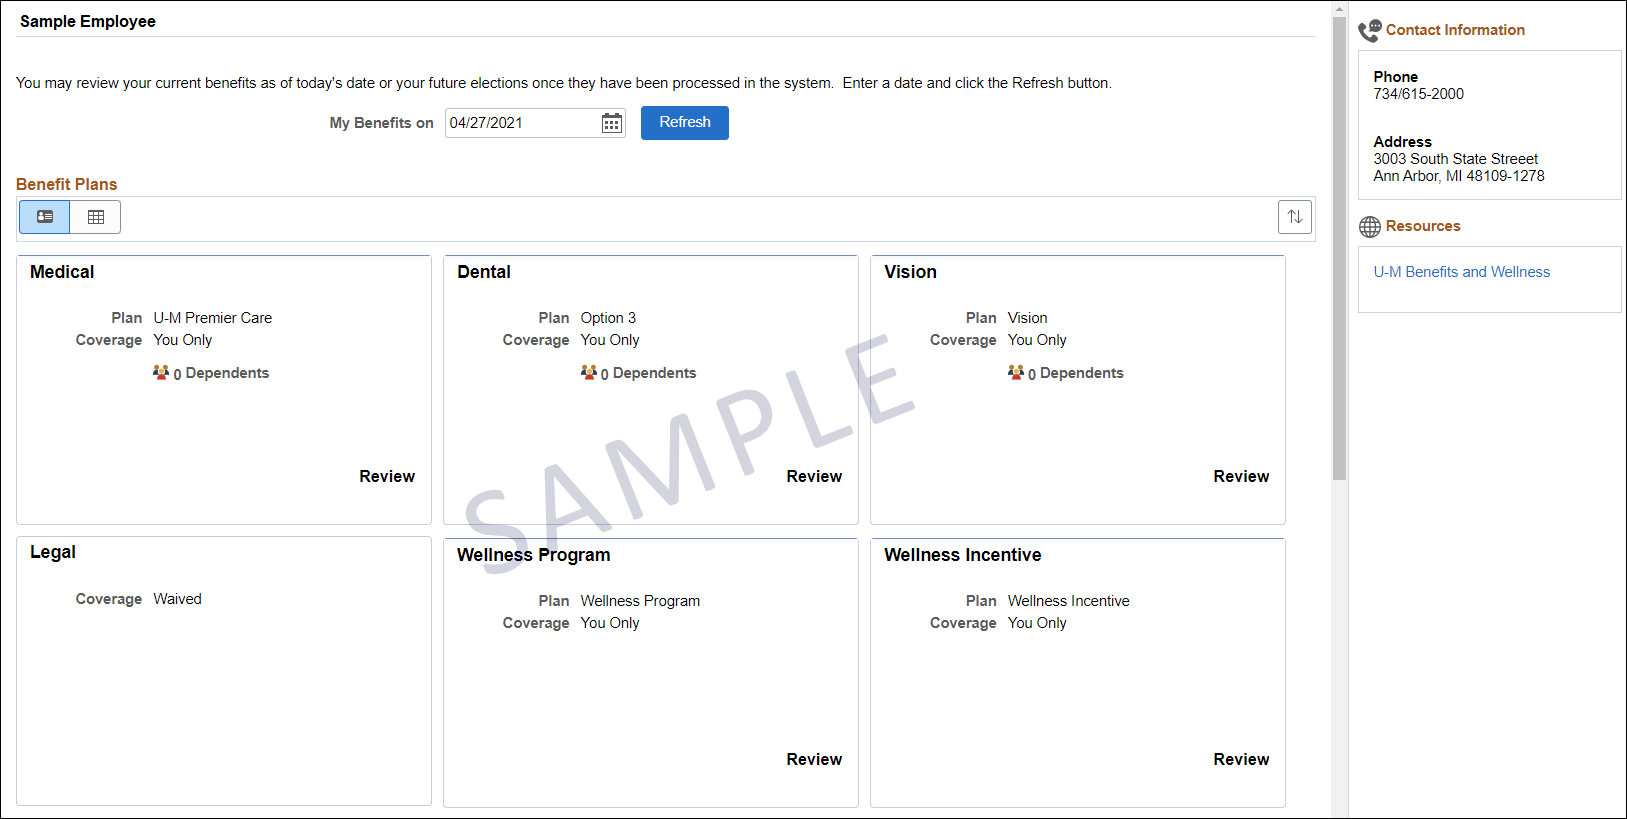Click the Ann Arbor, MI 48109-1278 line

[1459, 176]
